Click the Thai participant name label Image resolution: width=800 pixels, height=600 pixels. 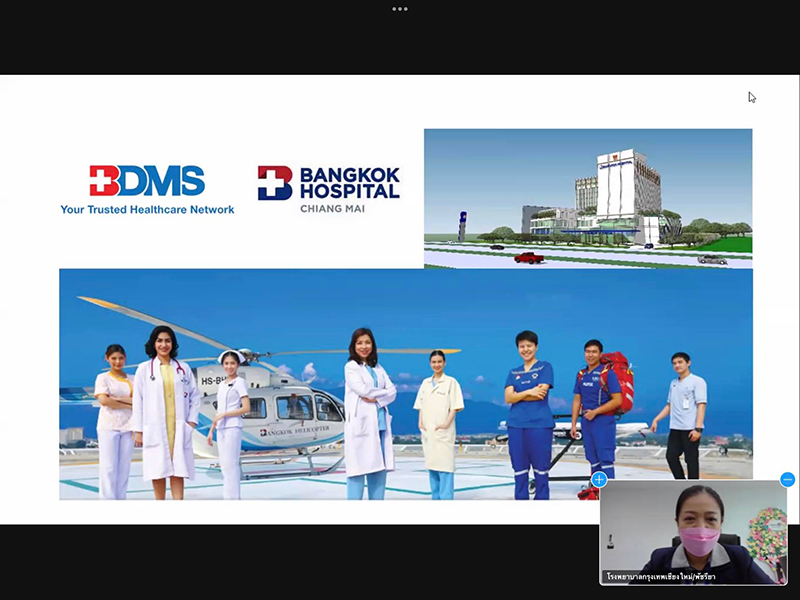661,577
